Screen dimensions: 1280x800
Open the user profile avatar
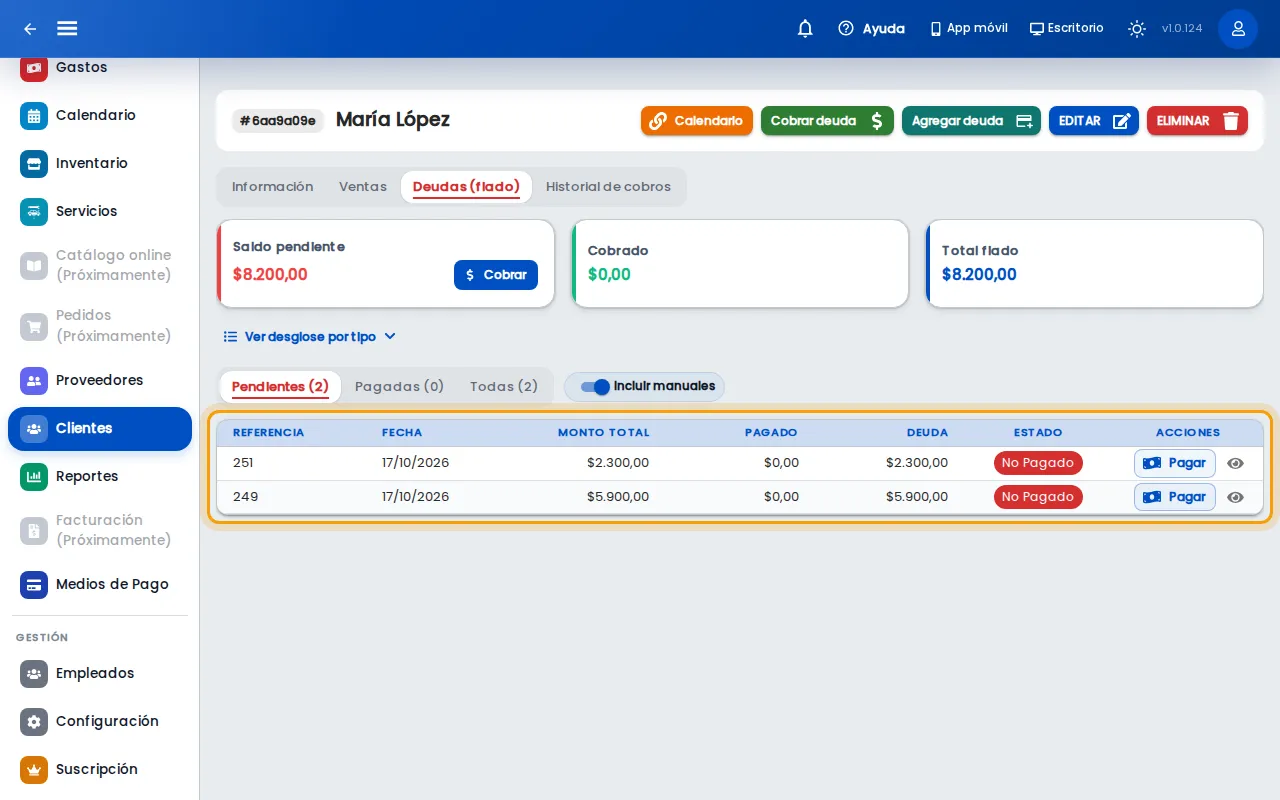(1238, 29)
